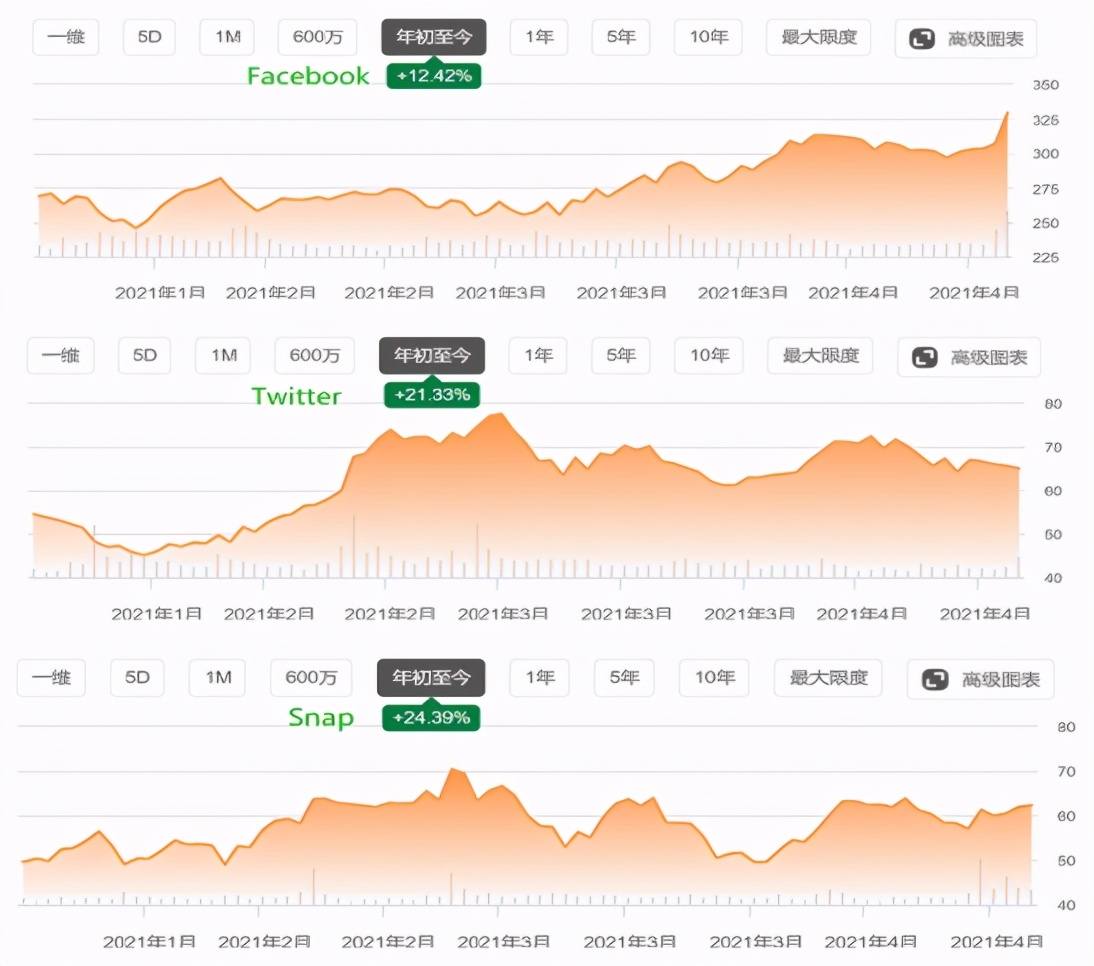This screenshot has width=1094, height=966.
Task: Click the price peak at the Facebook chart's right end
Action: [1007, 114]
